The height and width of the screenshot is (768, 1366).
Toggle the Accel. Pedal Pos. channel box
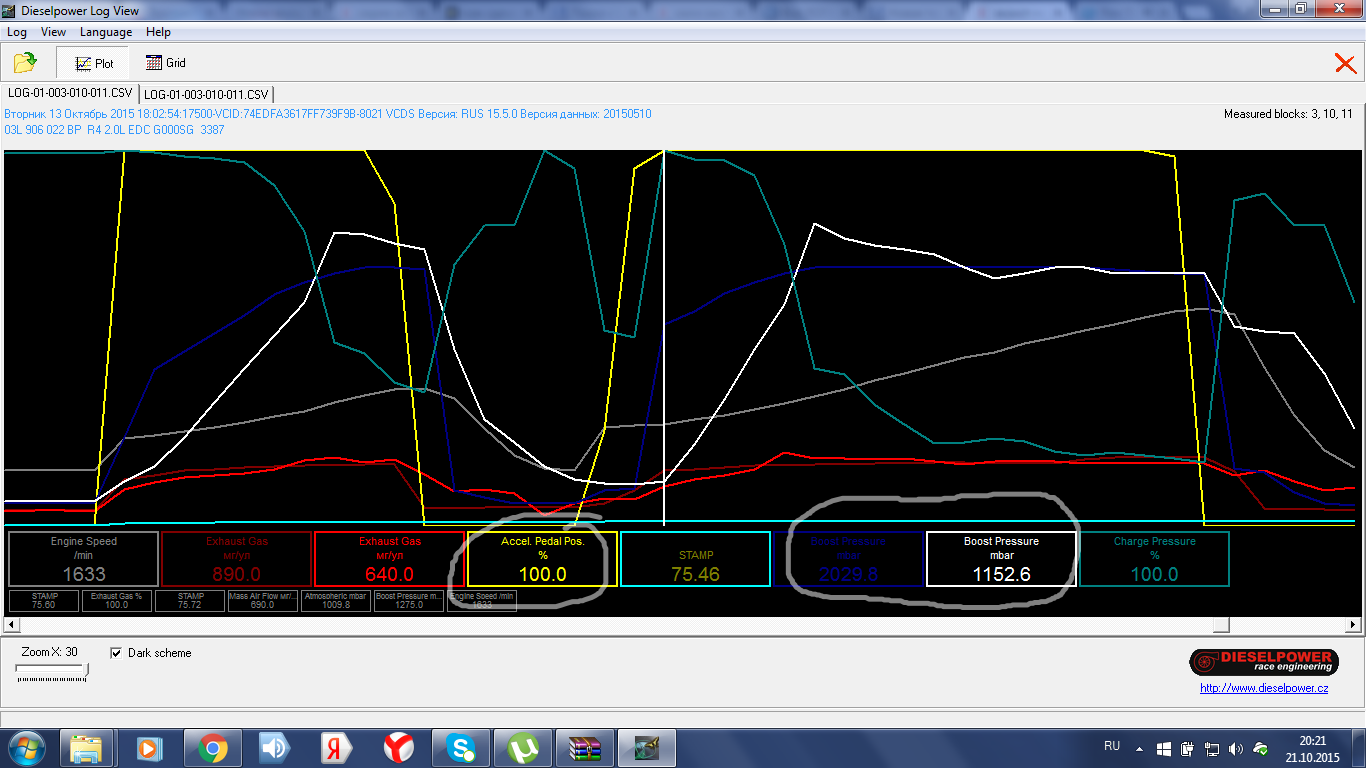click(x=542, y=558)
